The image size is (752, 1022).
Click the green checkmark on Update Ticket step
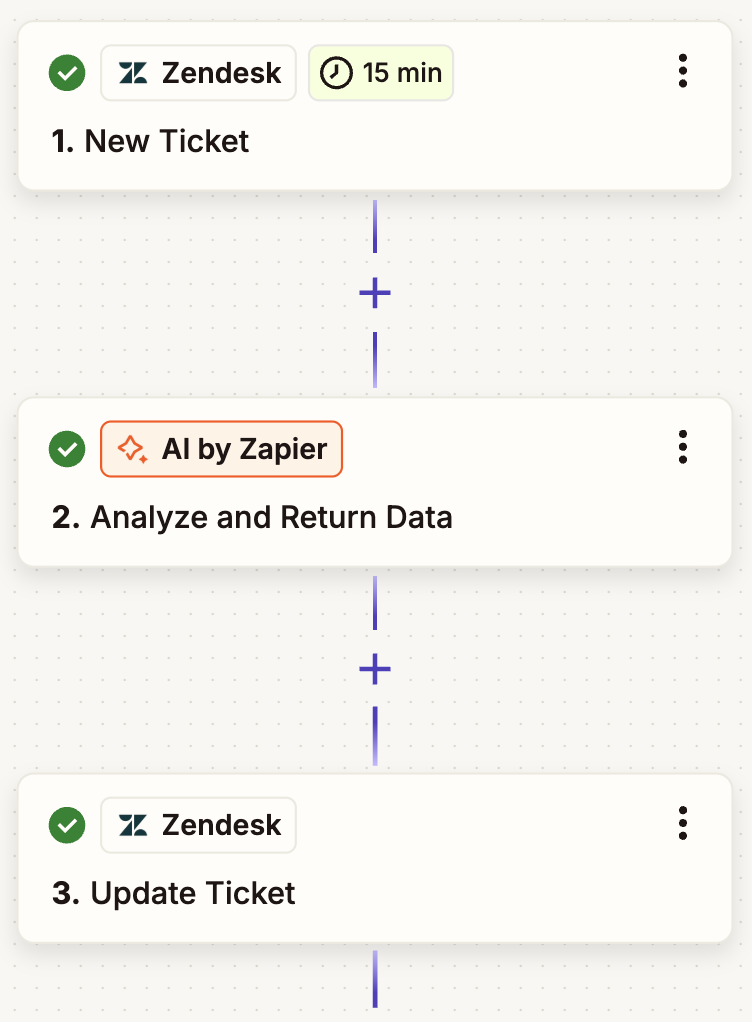(x=67, y=824)
